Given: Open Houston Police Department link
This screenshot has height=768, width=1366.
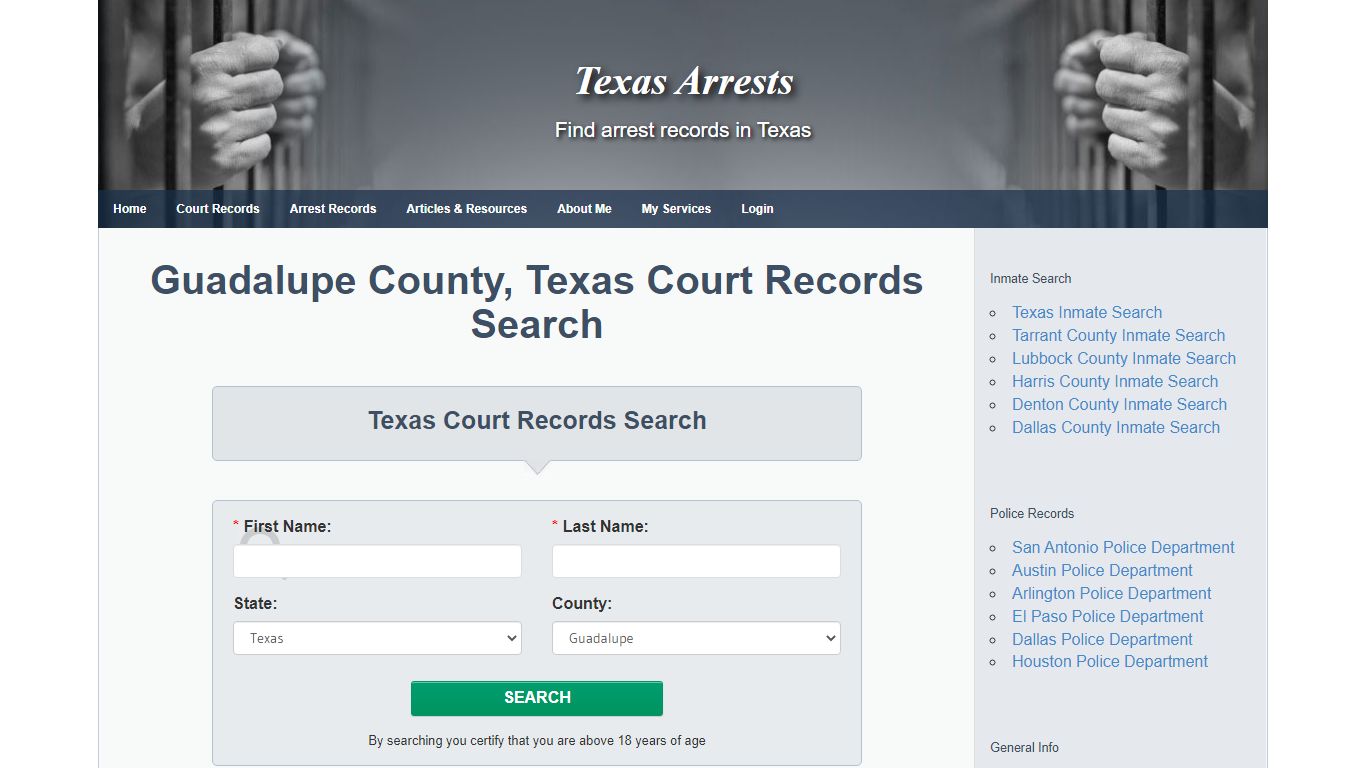Looking at the screenshot, I should coord(1110,661).
